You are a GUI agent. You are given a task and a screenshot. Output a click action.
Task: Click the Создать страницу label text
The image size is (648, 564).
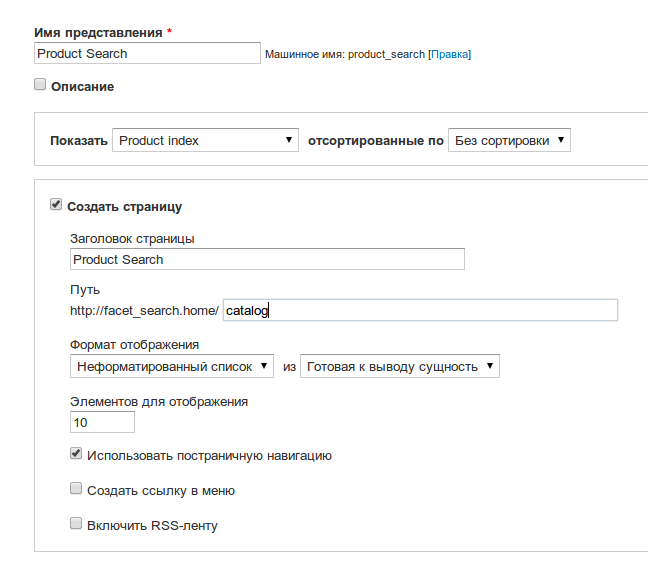pyautogui.click(x=124, y=207)
